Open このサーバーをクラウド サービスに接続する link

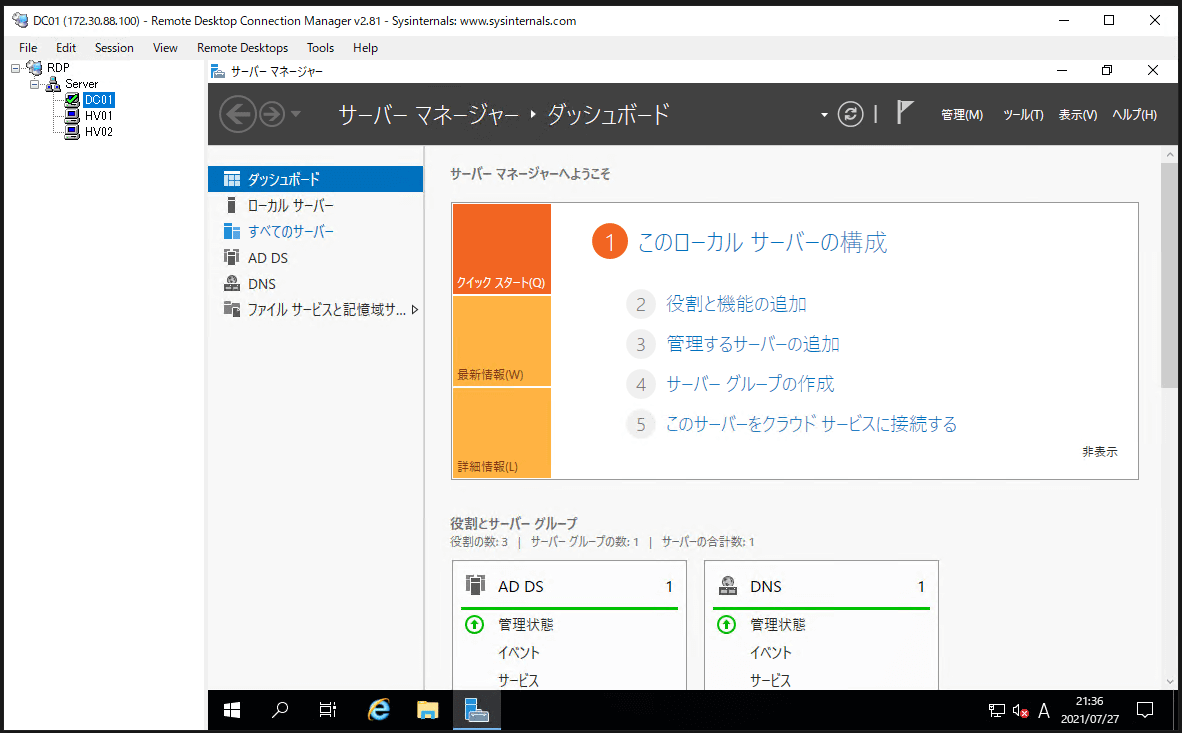pos(811,424)
